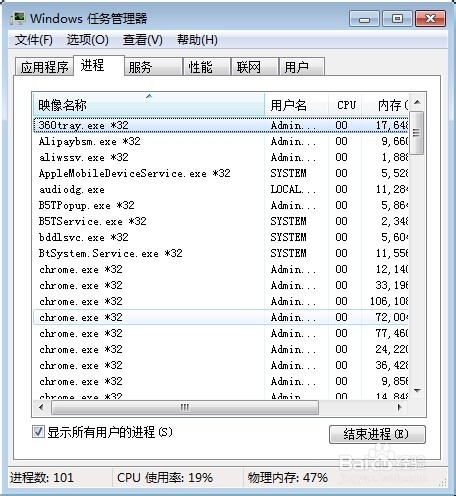456x496 pixels.
Task: Select chrome.exe row using 33,196 memory
Action: (x=221, y=285)
